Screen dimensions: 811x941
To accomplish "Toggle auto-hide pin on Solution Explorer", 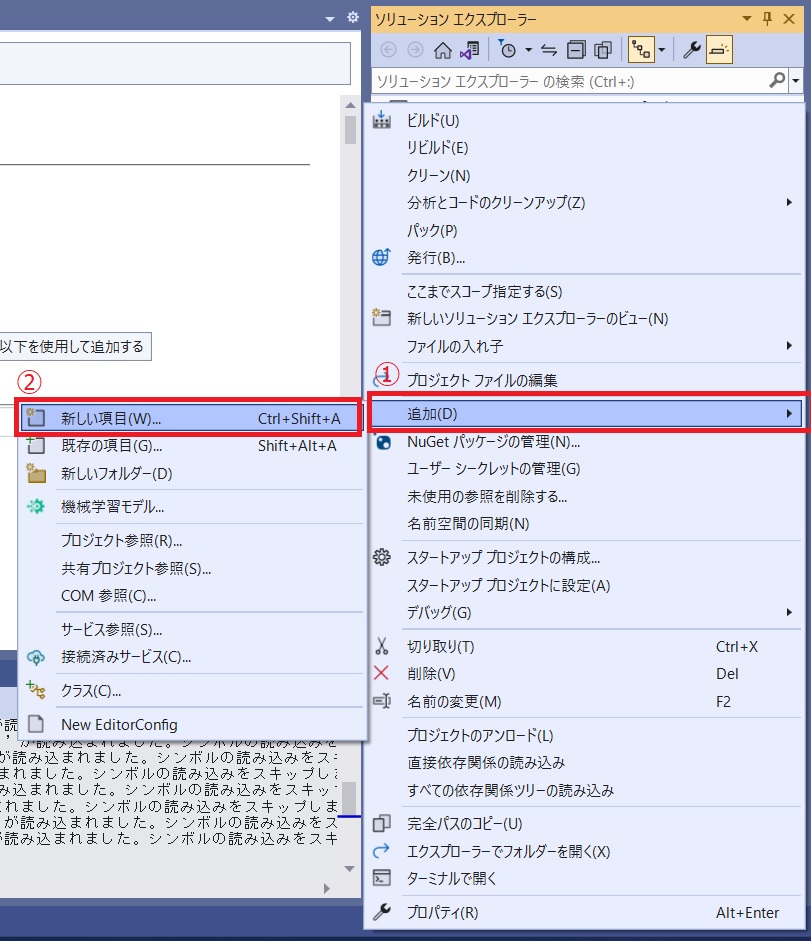I will point(768,18).
